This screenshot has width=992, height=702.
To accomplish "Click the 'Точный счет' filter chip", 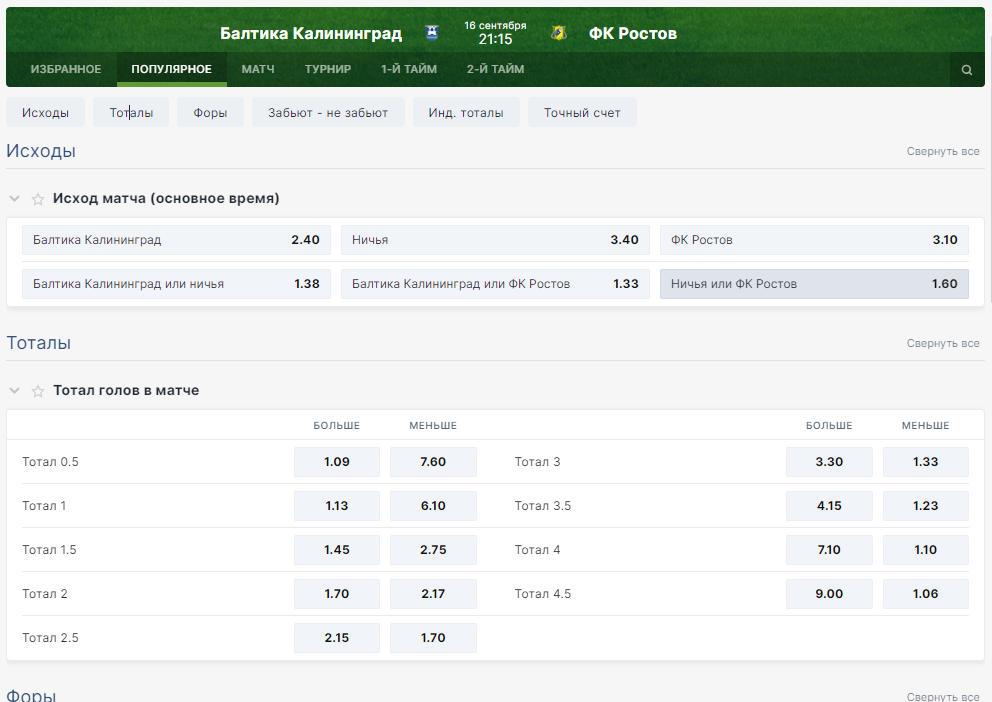I will point(582,113).
